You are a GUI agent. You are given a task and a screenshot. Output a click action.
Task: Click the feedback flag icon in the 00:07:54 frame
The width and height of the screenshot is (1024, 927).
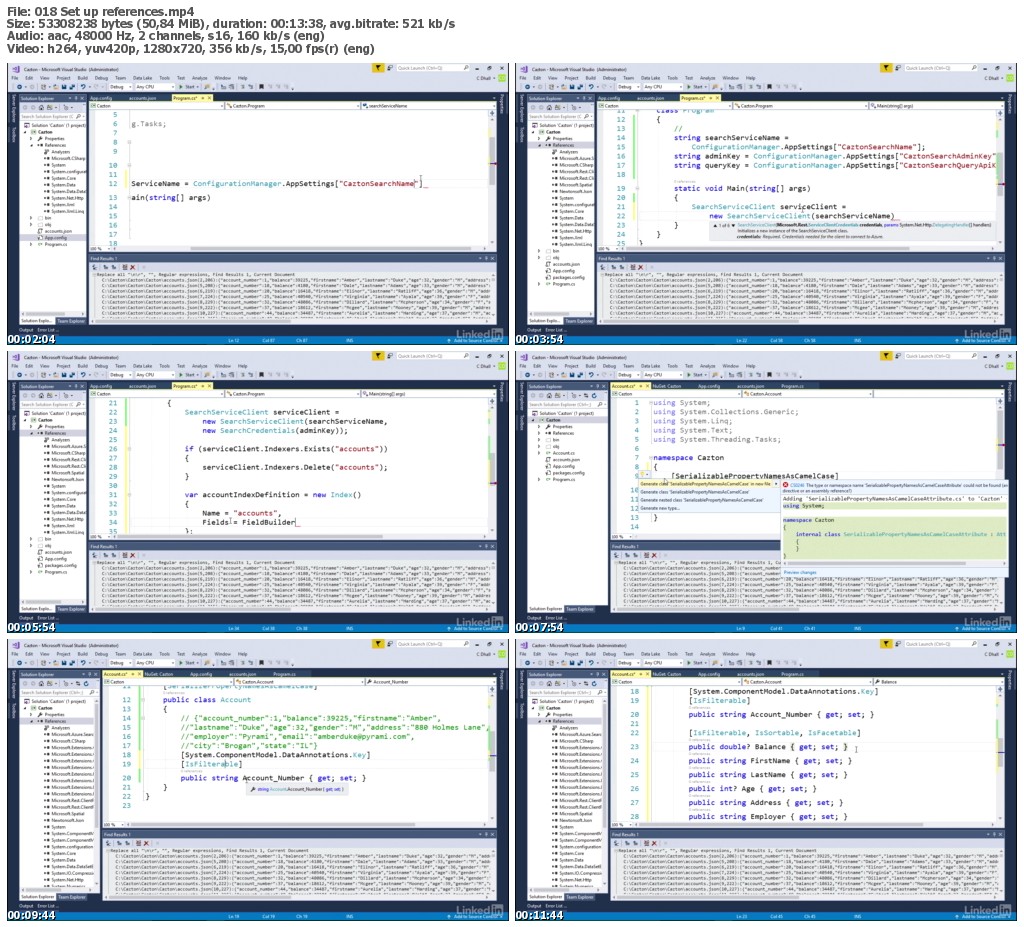(886, 356)
